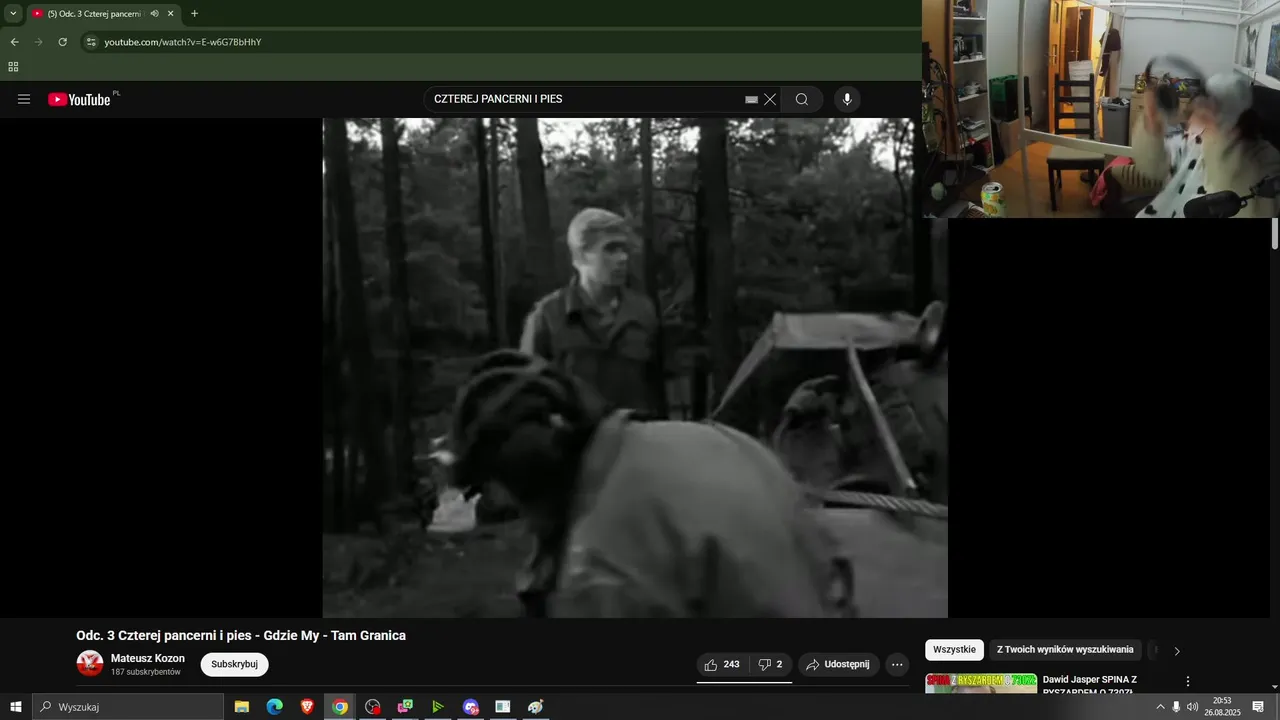
Task: Click the Udostępnij share button
Action: tap(838, 664)
